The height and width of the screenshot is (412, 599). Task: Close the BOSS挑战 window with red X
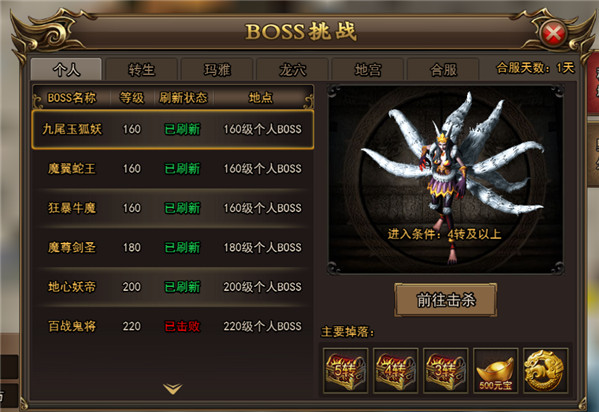click(x=553, y=34)
